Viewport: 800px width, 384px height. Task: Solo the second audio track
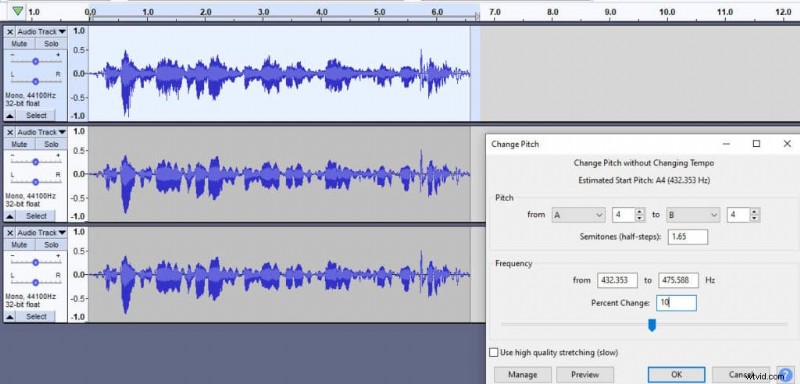coord(51,144)
